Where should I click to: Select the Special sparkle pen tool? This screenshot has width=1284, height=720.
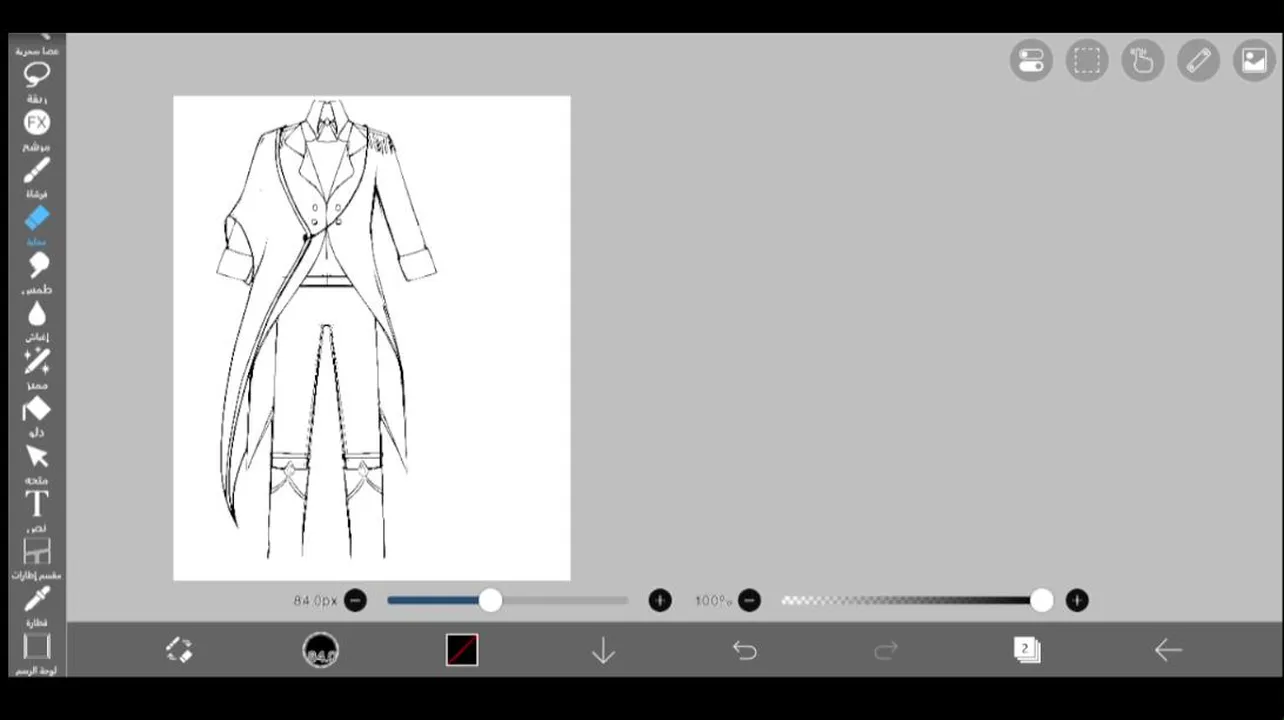37,361
